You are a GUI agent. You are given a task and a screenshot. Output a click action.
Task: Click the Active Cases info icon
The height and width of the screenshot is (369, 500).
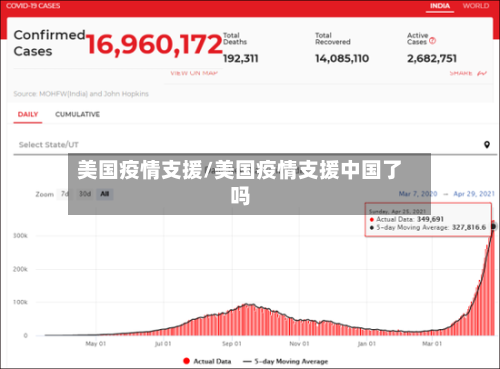click(432, 41)
